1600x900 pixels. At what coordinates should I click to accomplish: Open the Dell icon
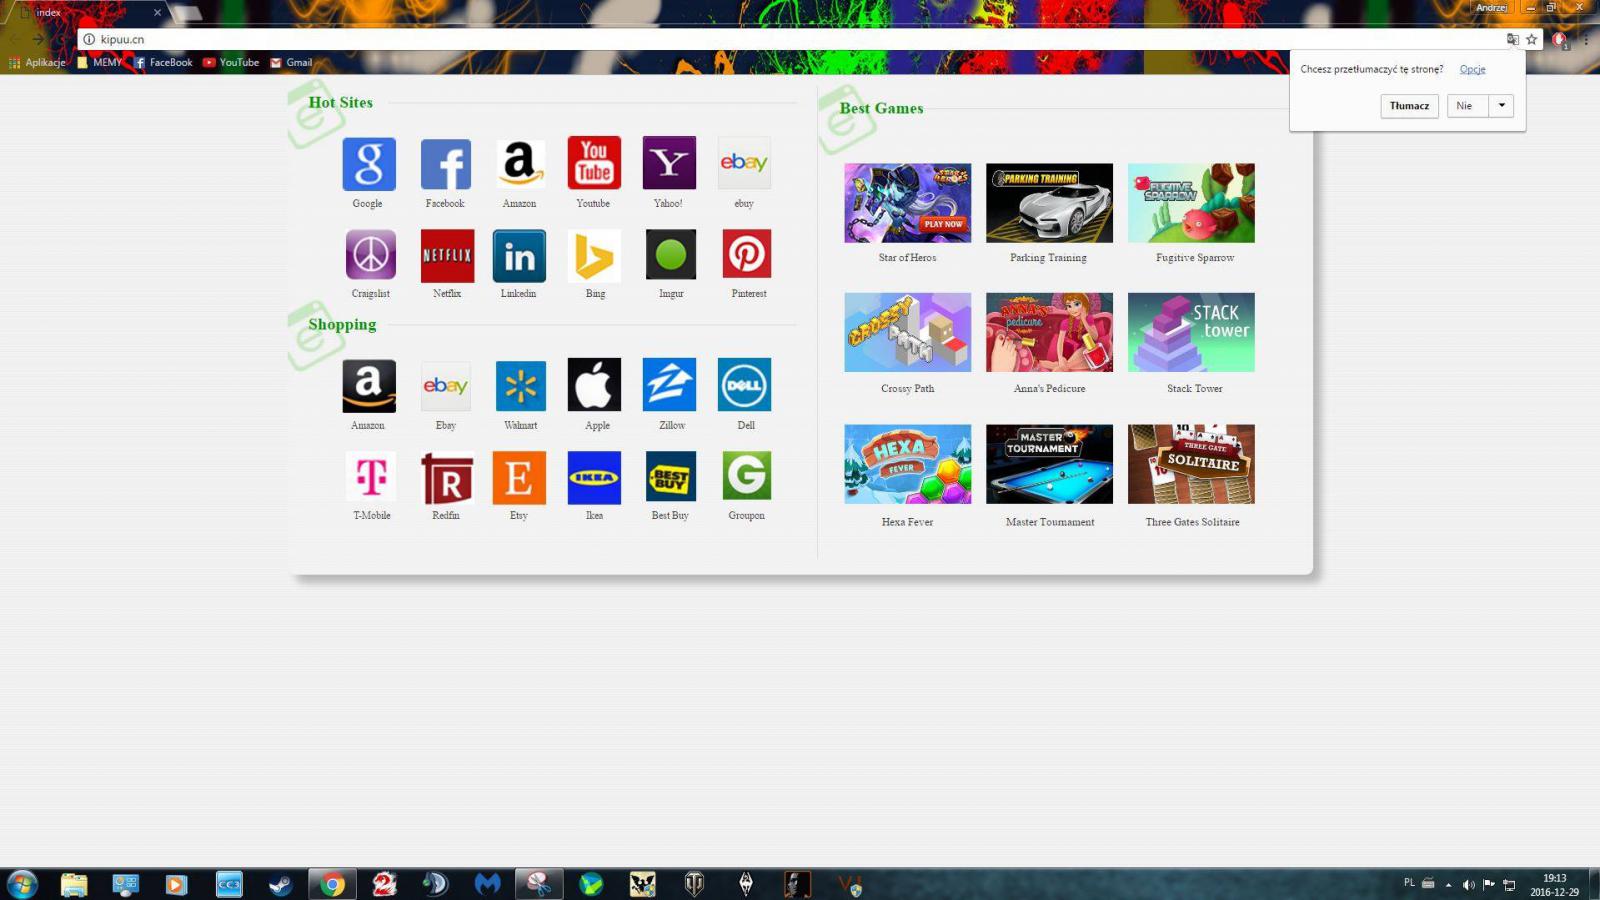pyautogui.click(x=744, y=385)
